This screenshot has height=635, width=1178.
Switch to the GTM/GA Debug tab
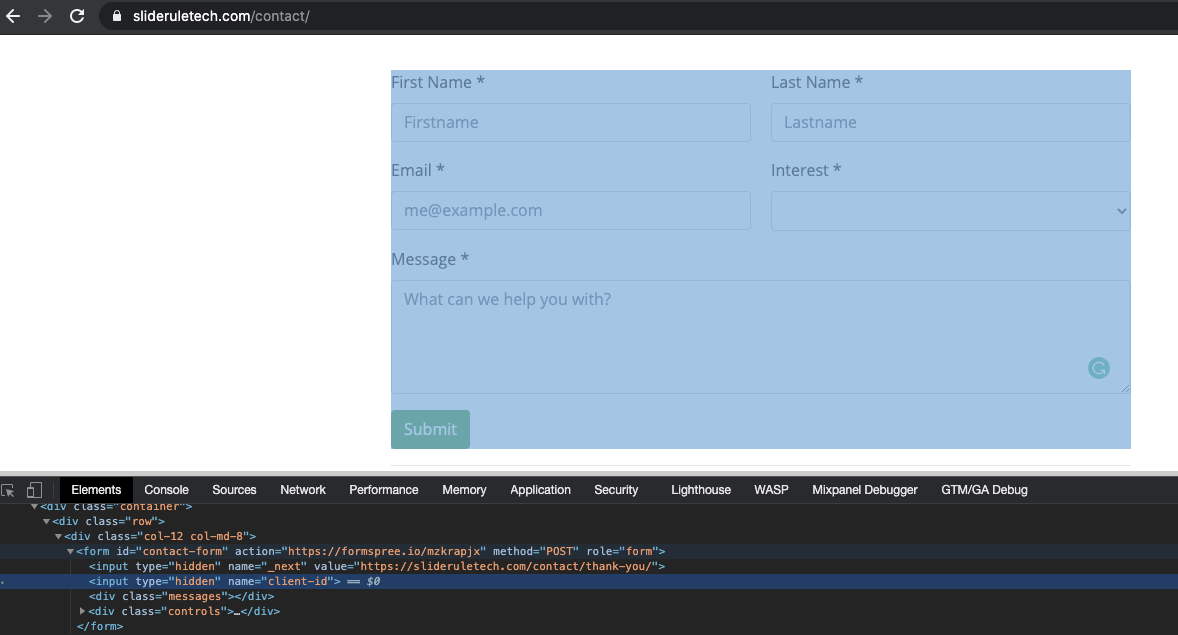pyautogui.click(x=983, y=489)
